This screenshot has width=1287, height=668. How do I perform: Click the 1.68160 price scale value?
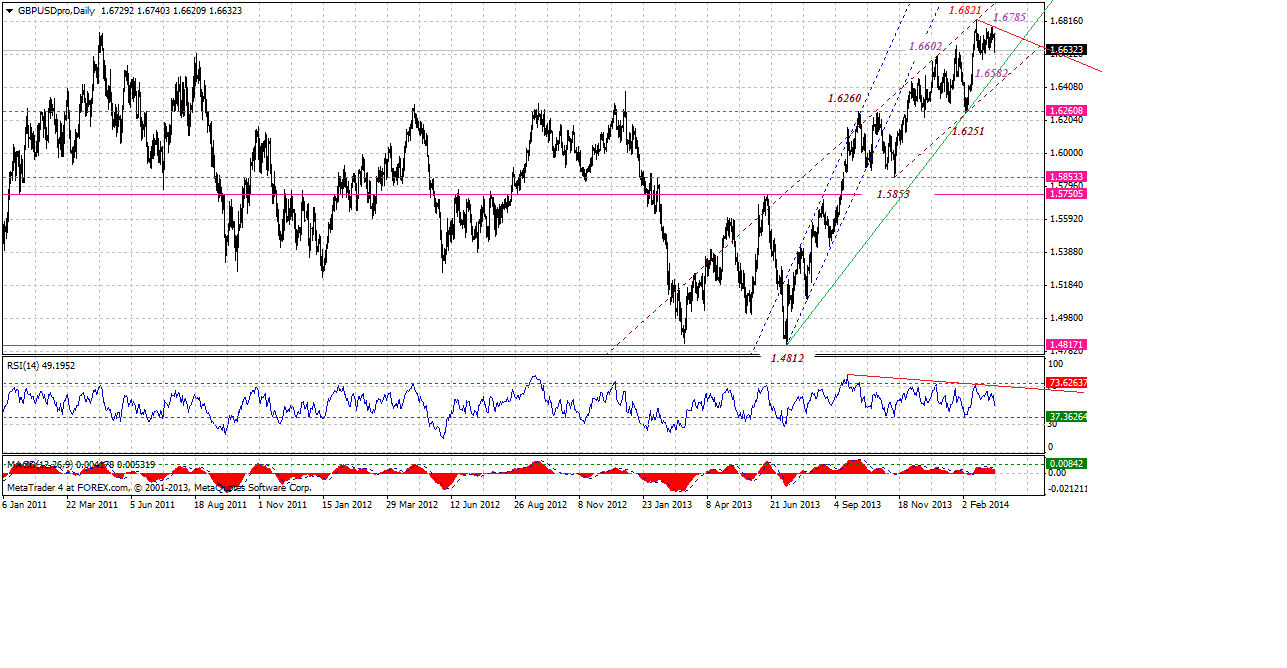tap(1068, 21)
